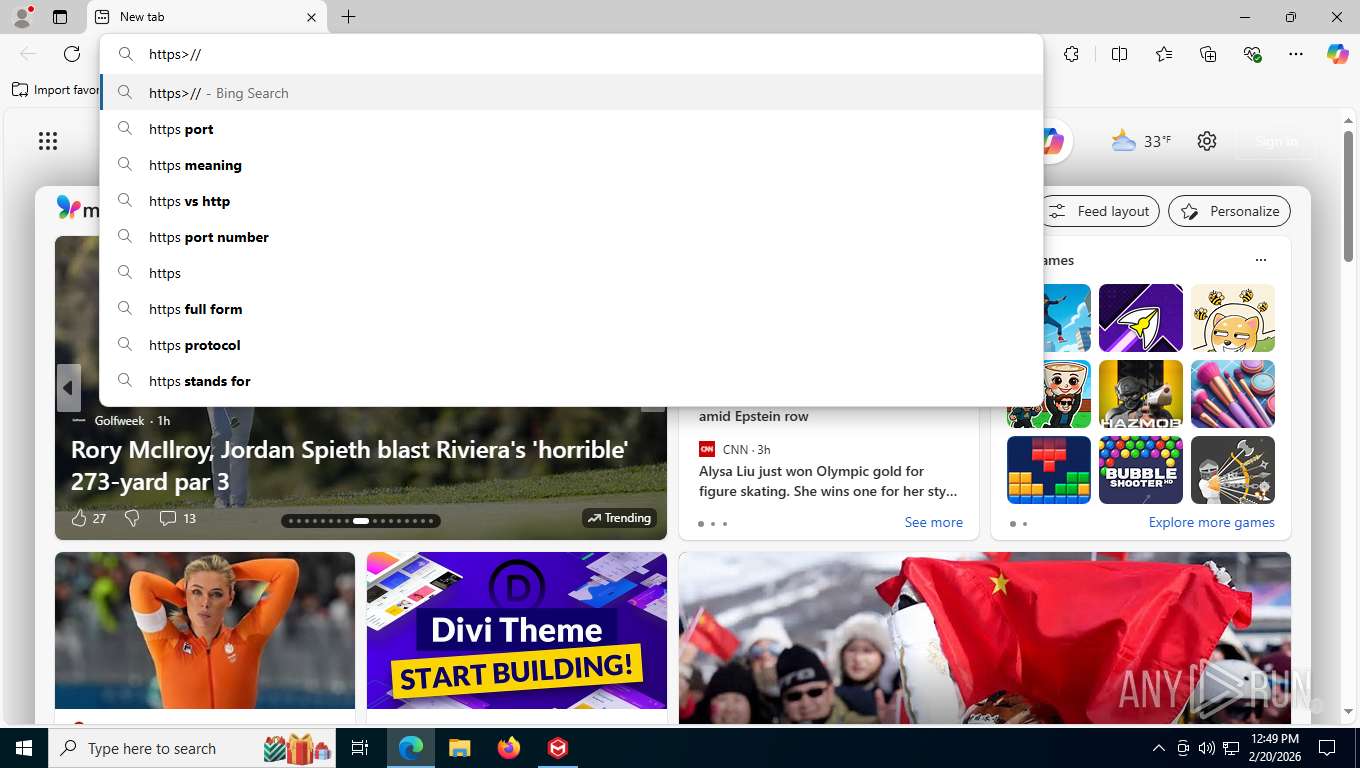The height and width of the screenshot is (768, 1360).
Task: Click the page vertical scrollbar
Action: click(x=1348, y=196)
